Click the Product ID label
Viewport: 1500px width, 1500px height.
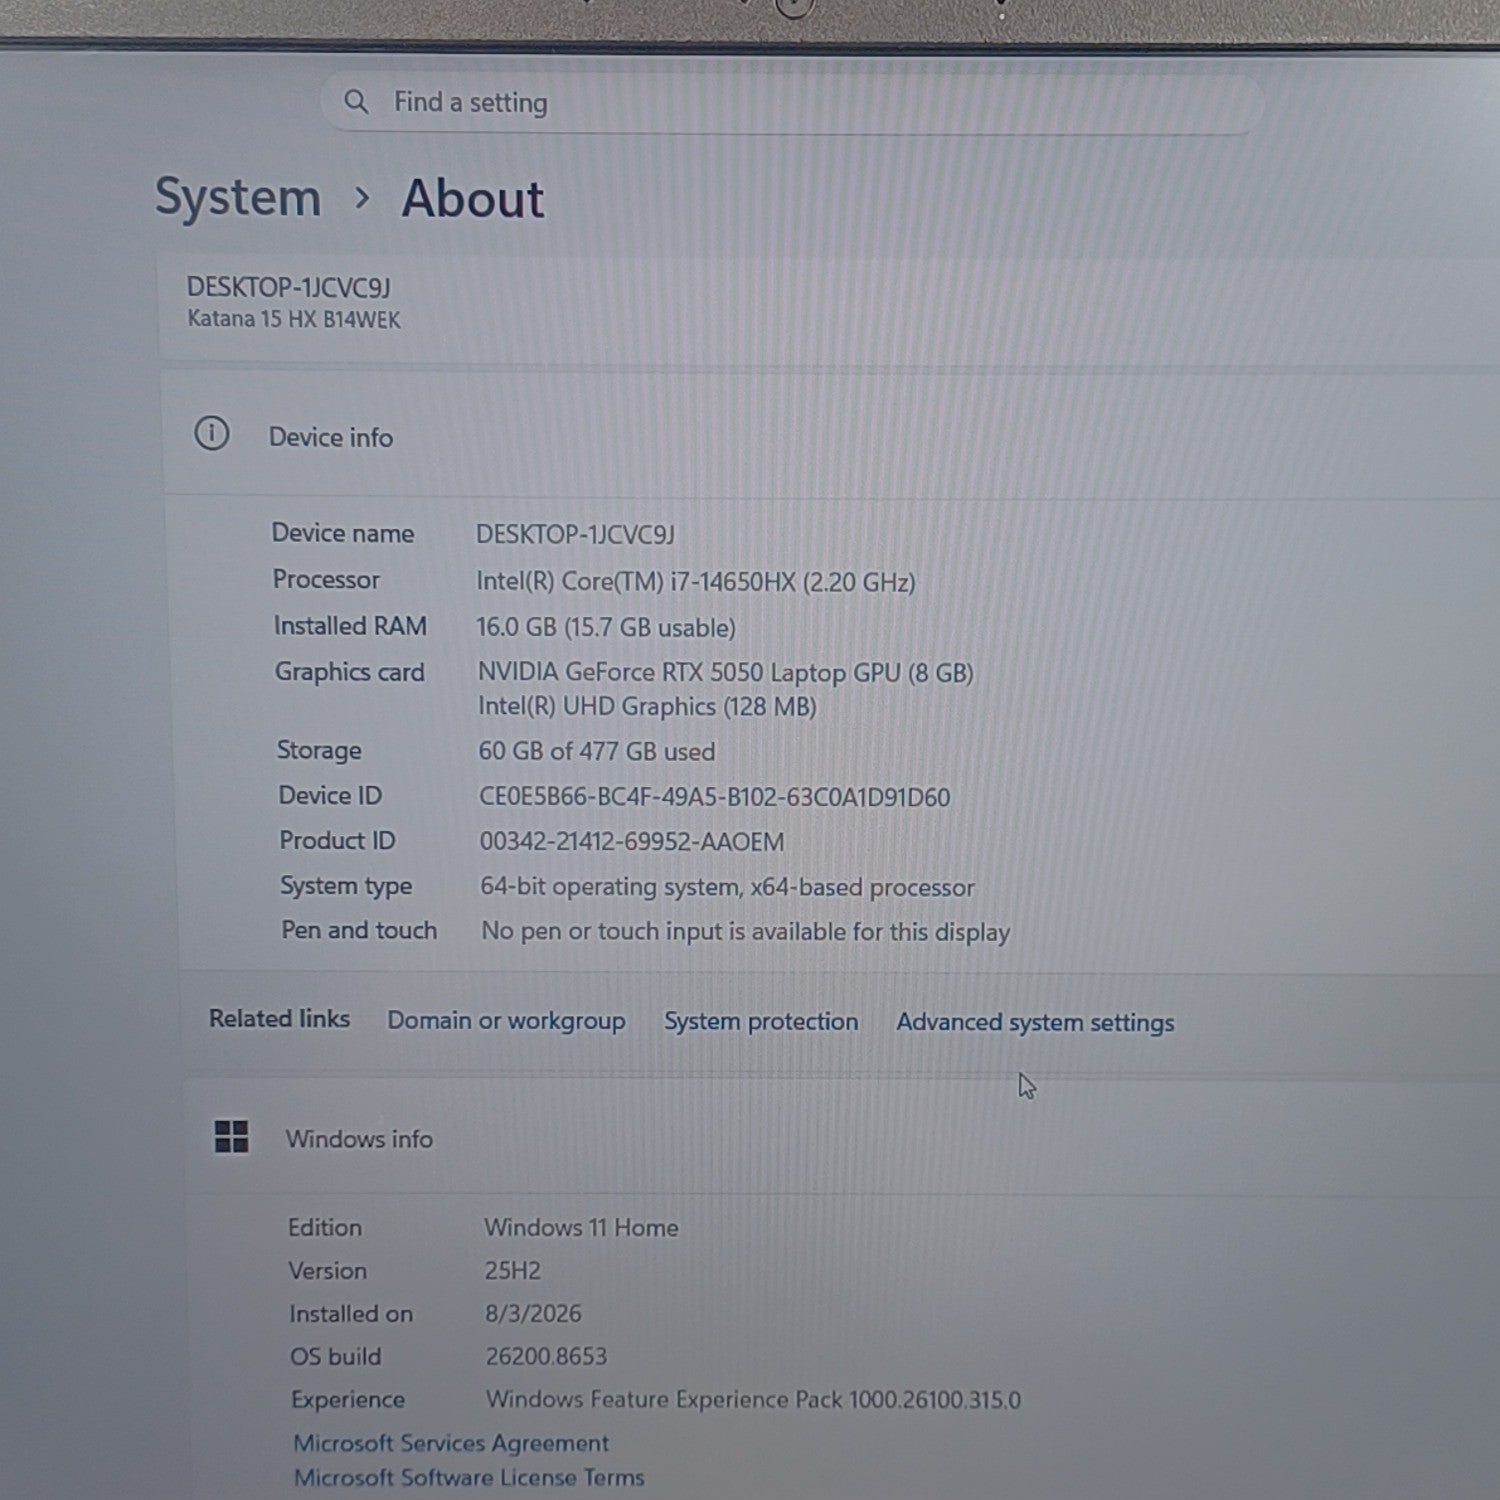pos(337,841)
